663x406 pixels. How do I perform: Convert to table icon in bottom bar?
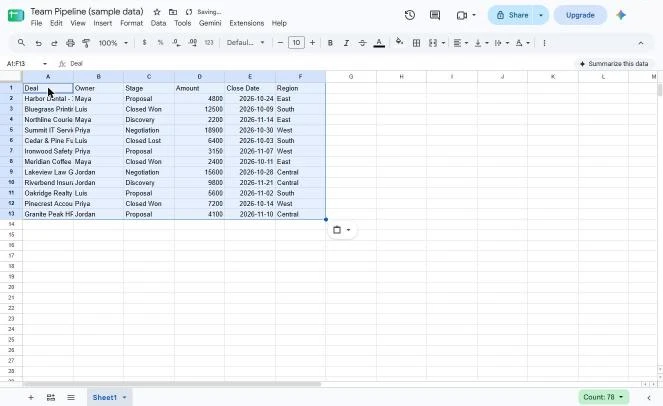(x=51, y=398)
